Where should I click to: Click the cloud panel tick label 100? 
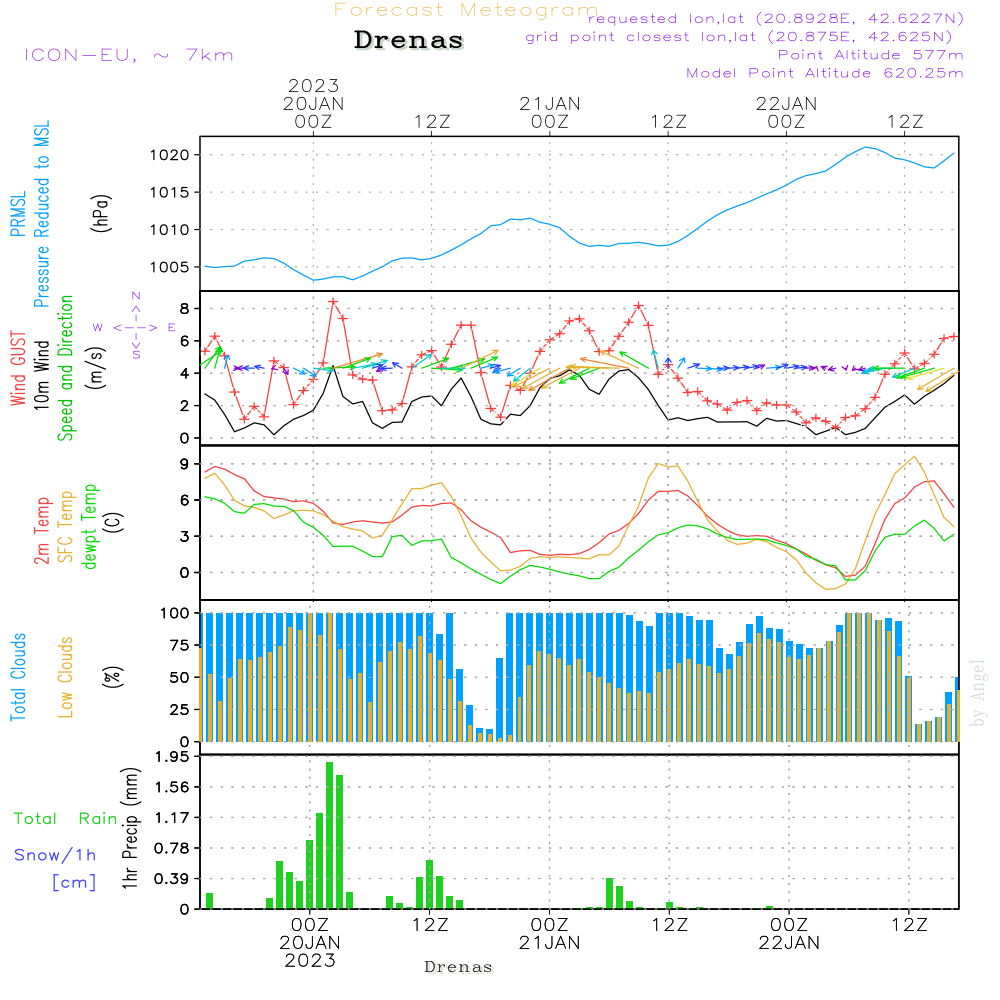pos(175,614)
